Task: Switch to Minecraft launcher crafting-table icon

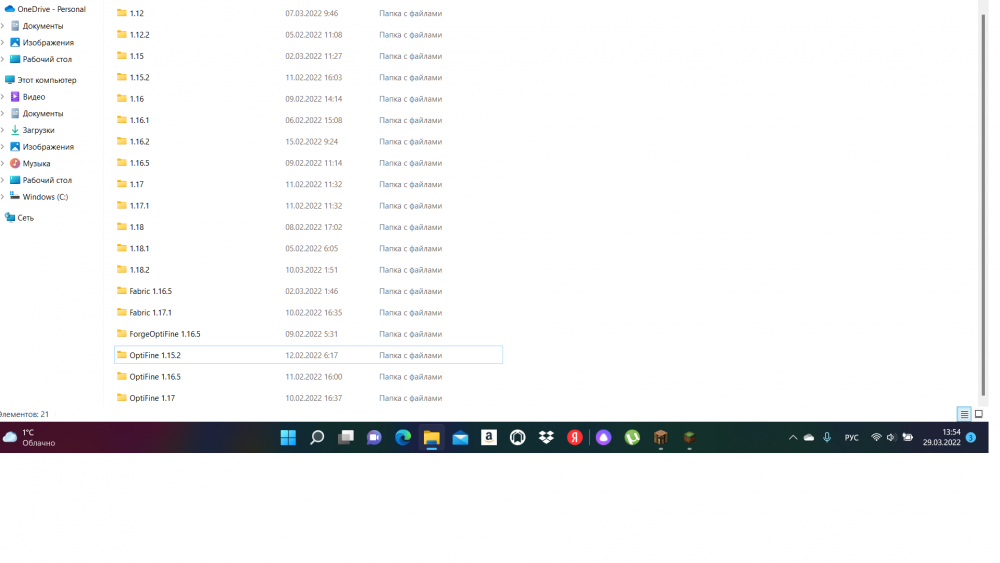Action: (661, 437)
